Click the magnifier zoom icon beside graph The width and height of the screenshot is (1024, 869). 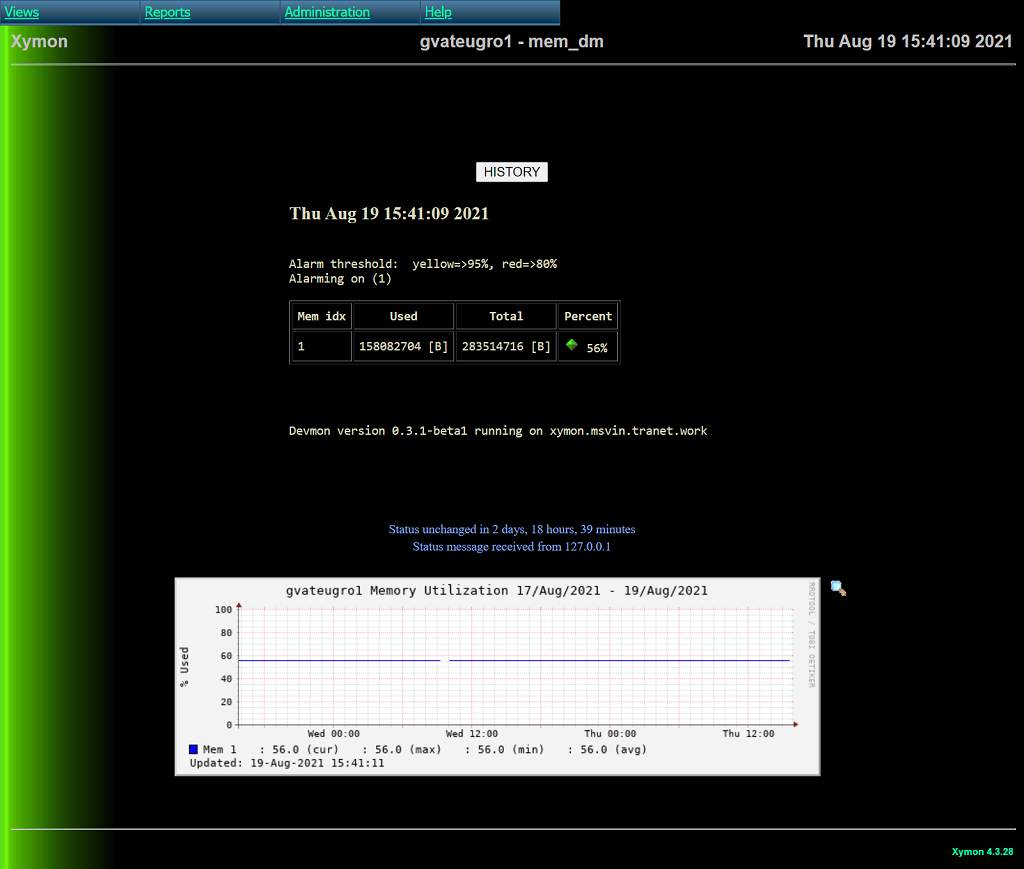pos(838,589)
